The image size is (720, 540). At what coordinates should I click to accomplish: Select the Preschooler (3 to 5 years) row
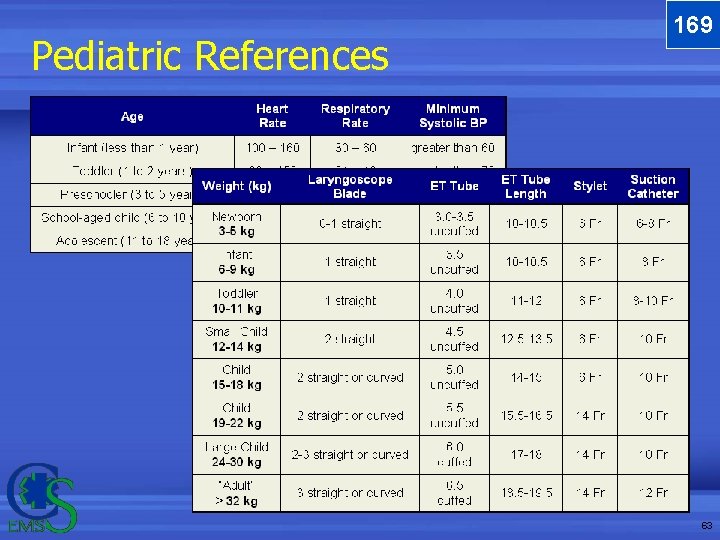(112, 195)
